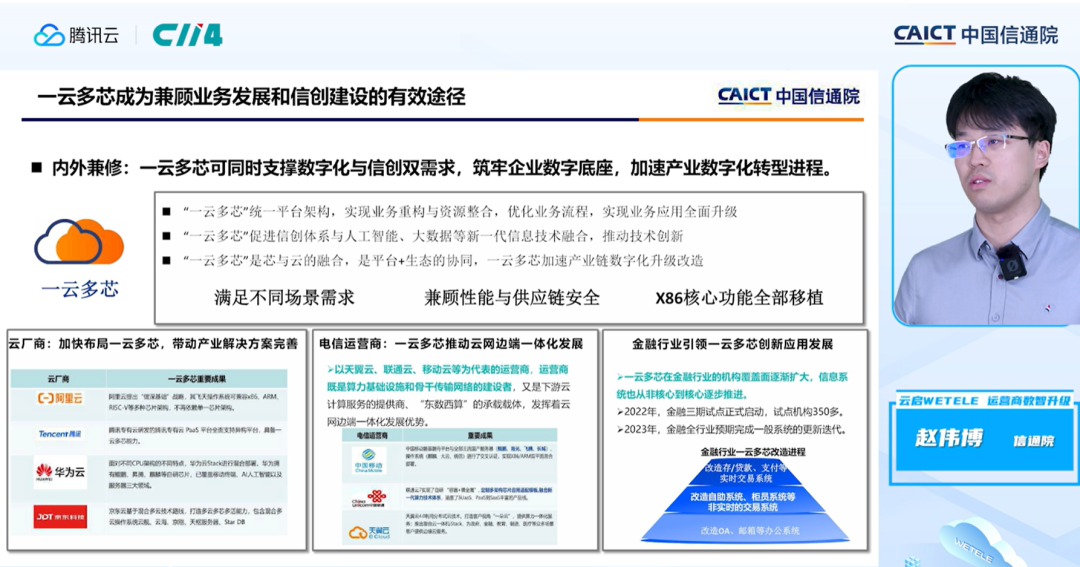Click the slide title 一云多芯成为兼顾业务发展和信创建设的有效途径

(251, 96)
